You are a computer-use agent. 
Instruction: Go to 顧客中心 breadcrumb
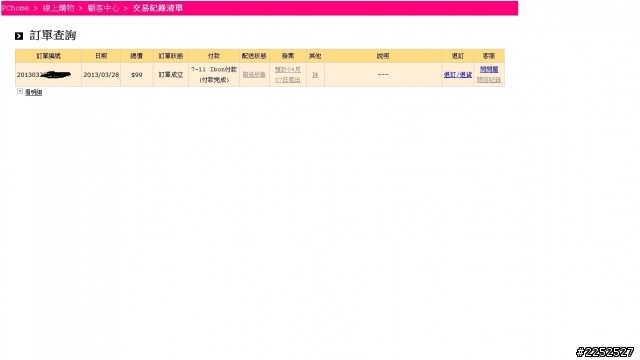pos(103,8)
